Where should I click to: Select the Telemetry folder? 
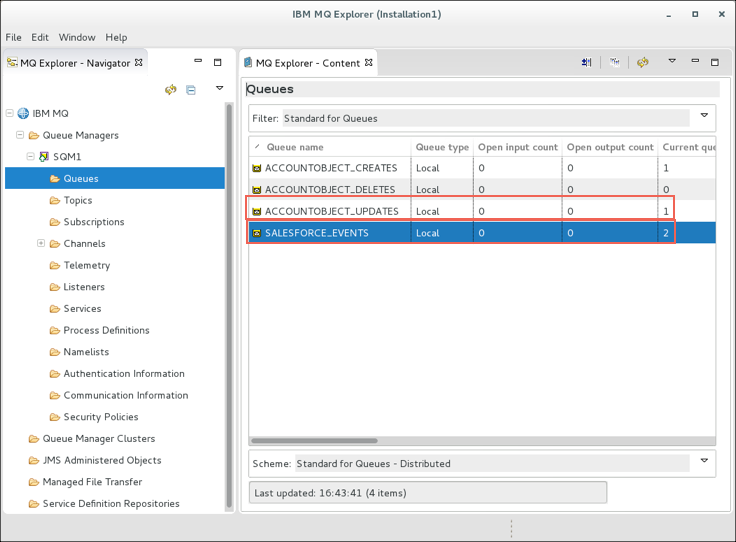[x=87, y=266]
